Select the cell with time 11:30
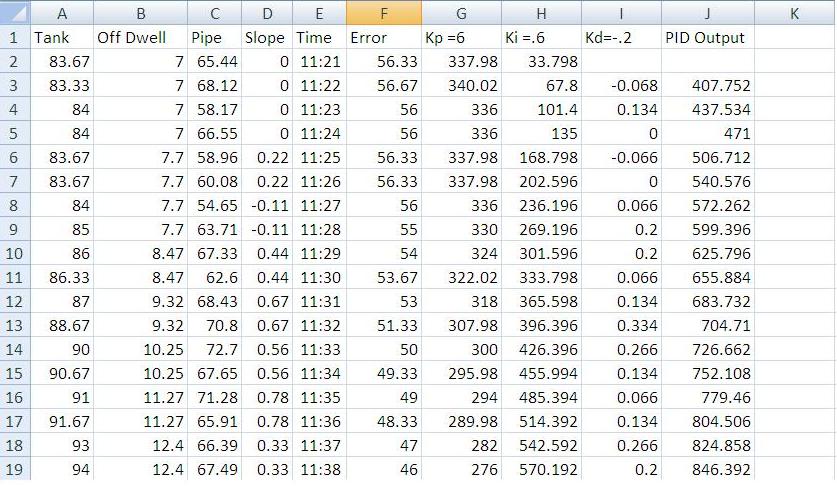Screen dimensions: 837x487 (318, 278)
